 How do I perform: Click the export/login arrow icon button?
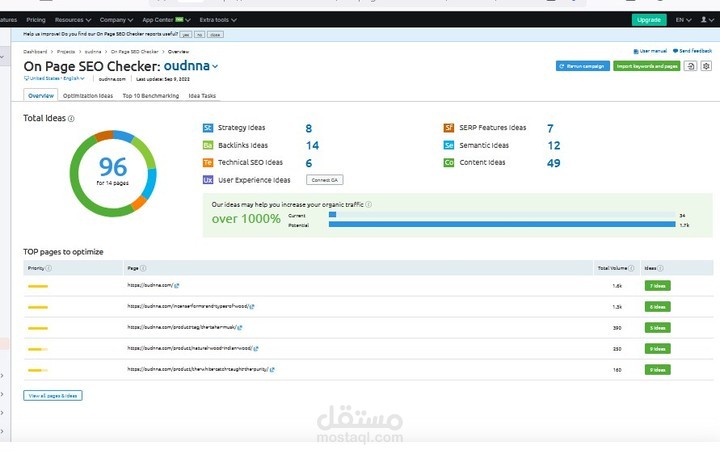[x=691, y=66]
